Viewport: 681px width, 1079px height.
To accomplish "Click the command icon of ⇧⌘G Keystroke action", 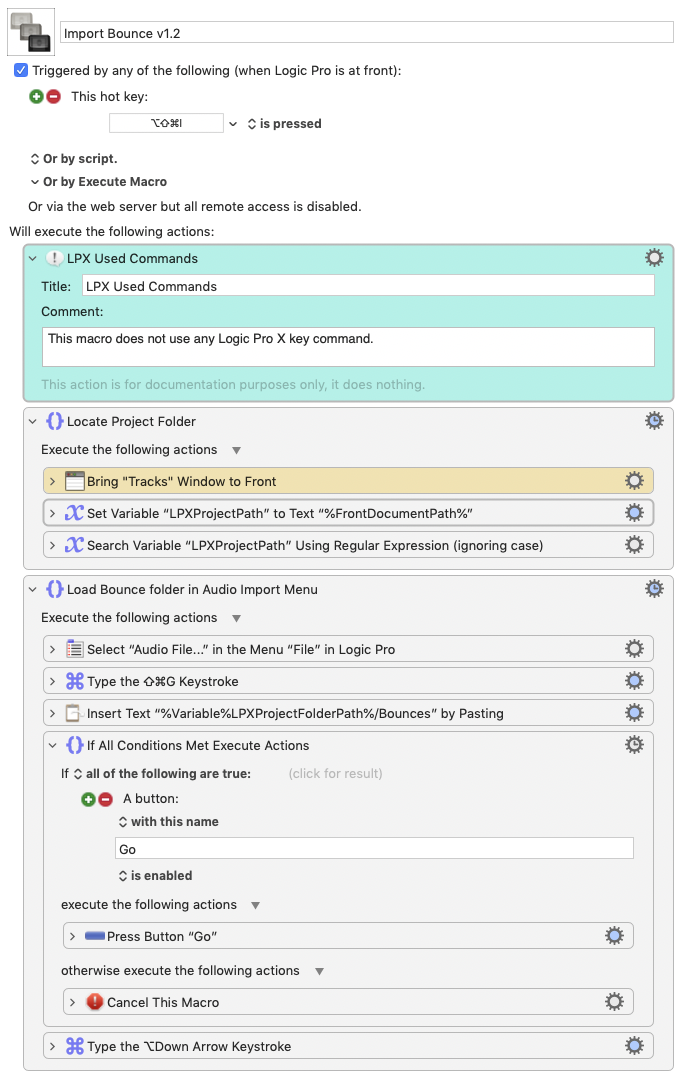I will click(74, 681).
